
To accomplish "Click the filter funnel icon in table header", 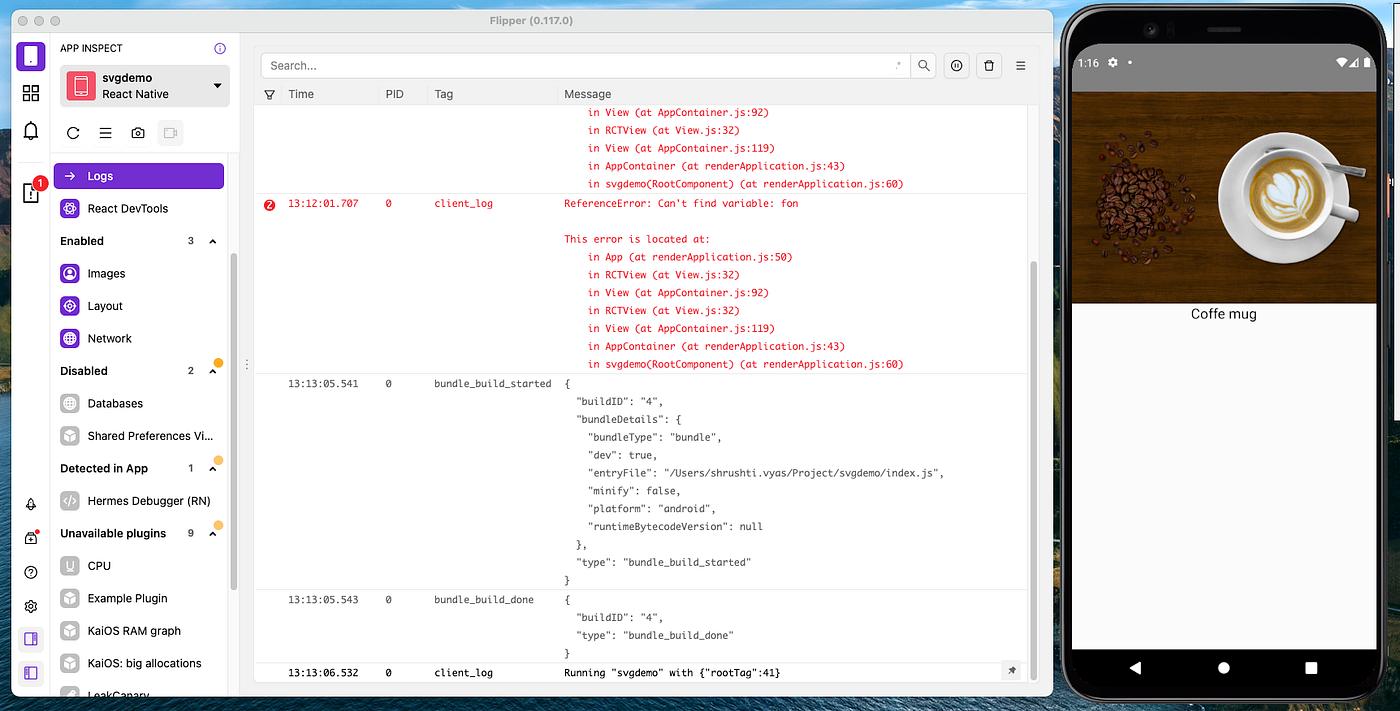I will (x=269, y=94).
